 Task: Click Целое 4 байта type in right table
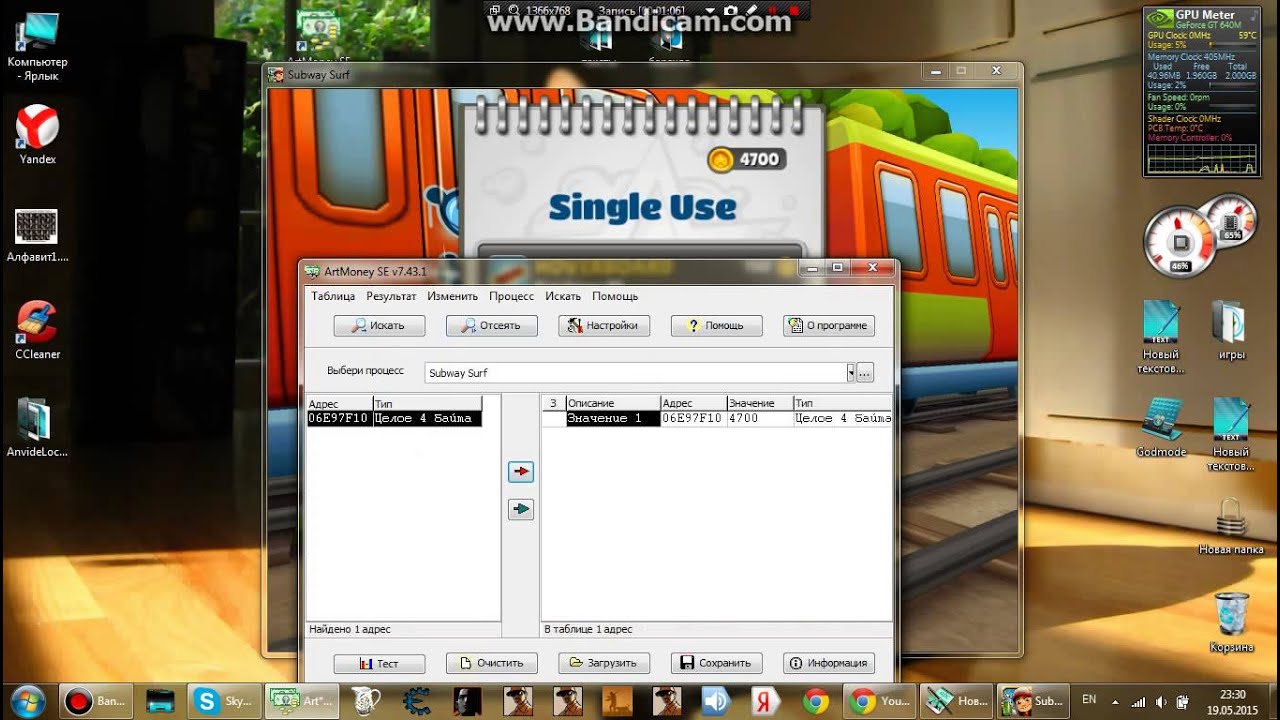pos(842,418)
